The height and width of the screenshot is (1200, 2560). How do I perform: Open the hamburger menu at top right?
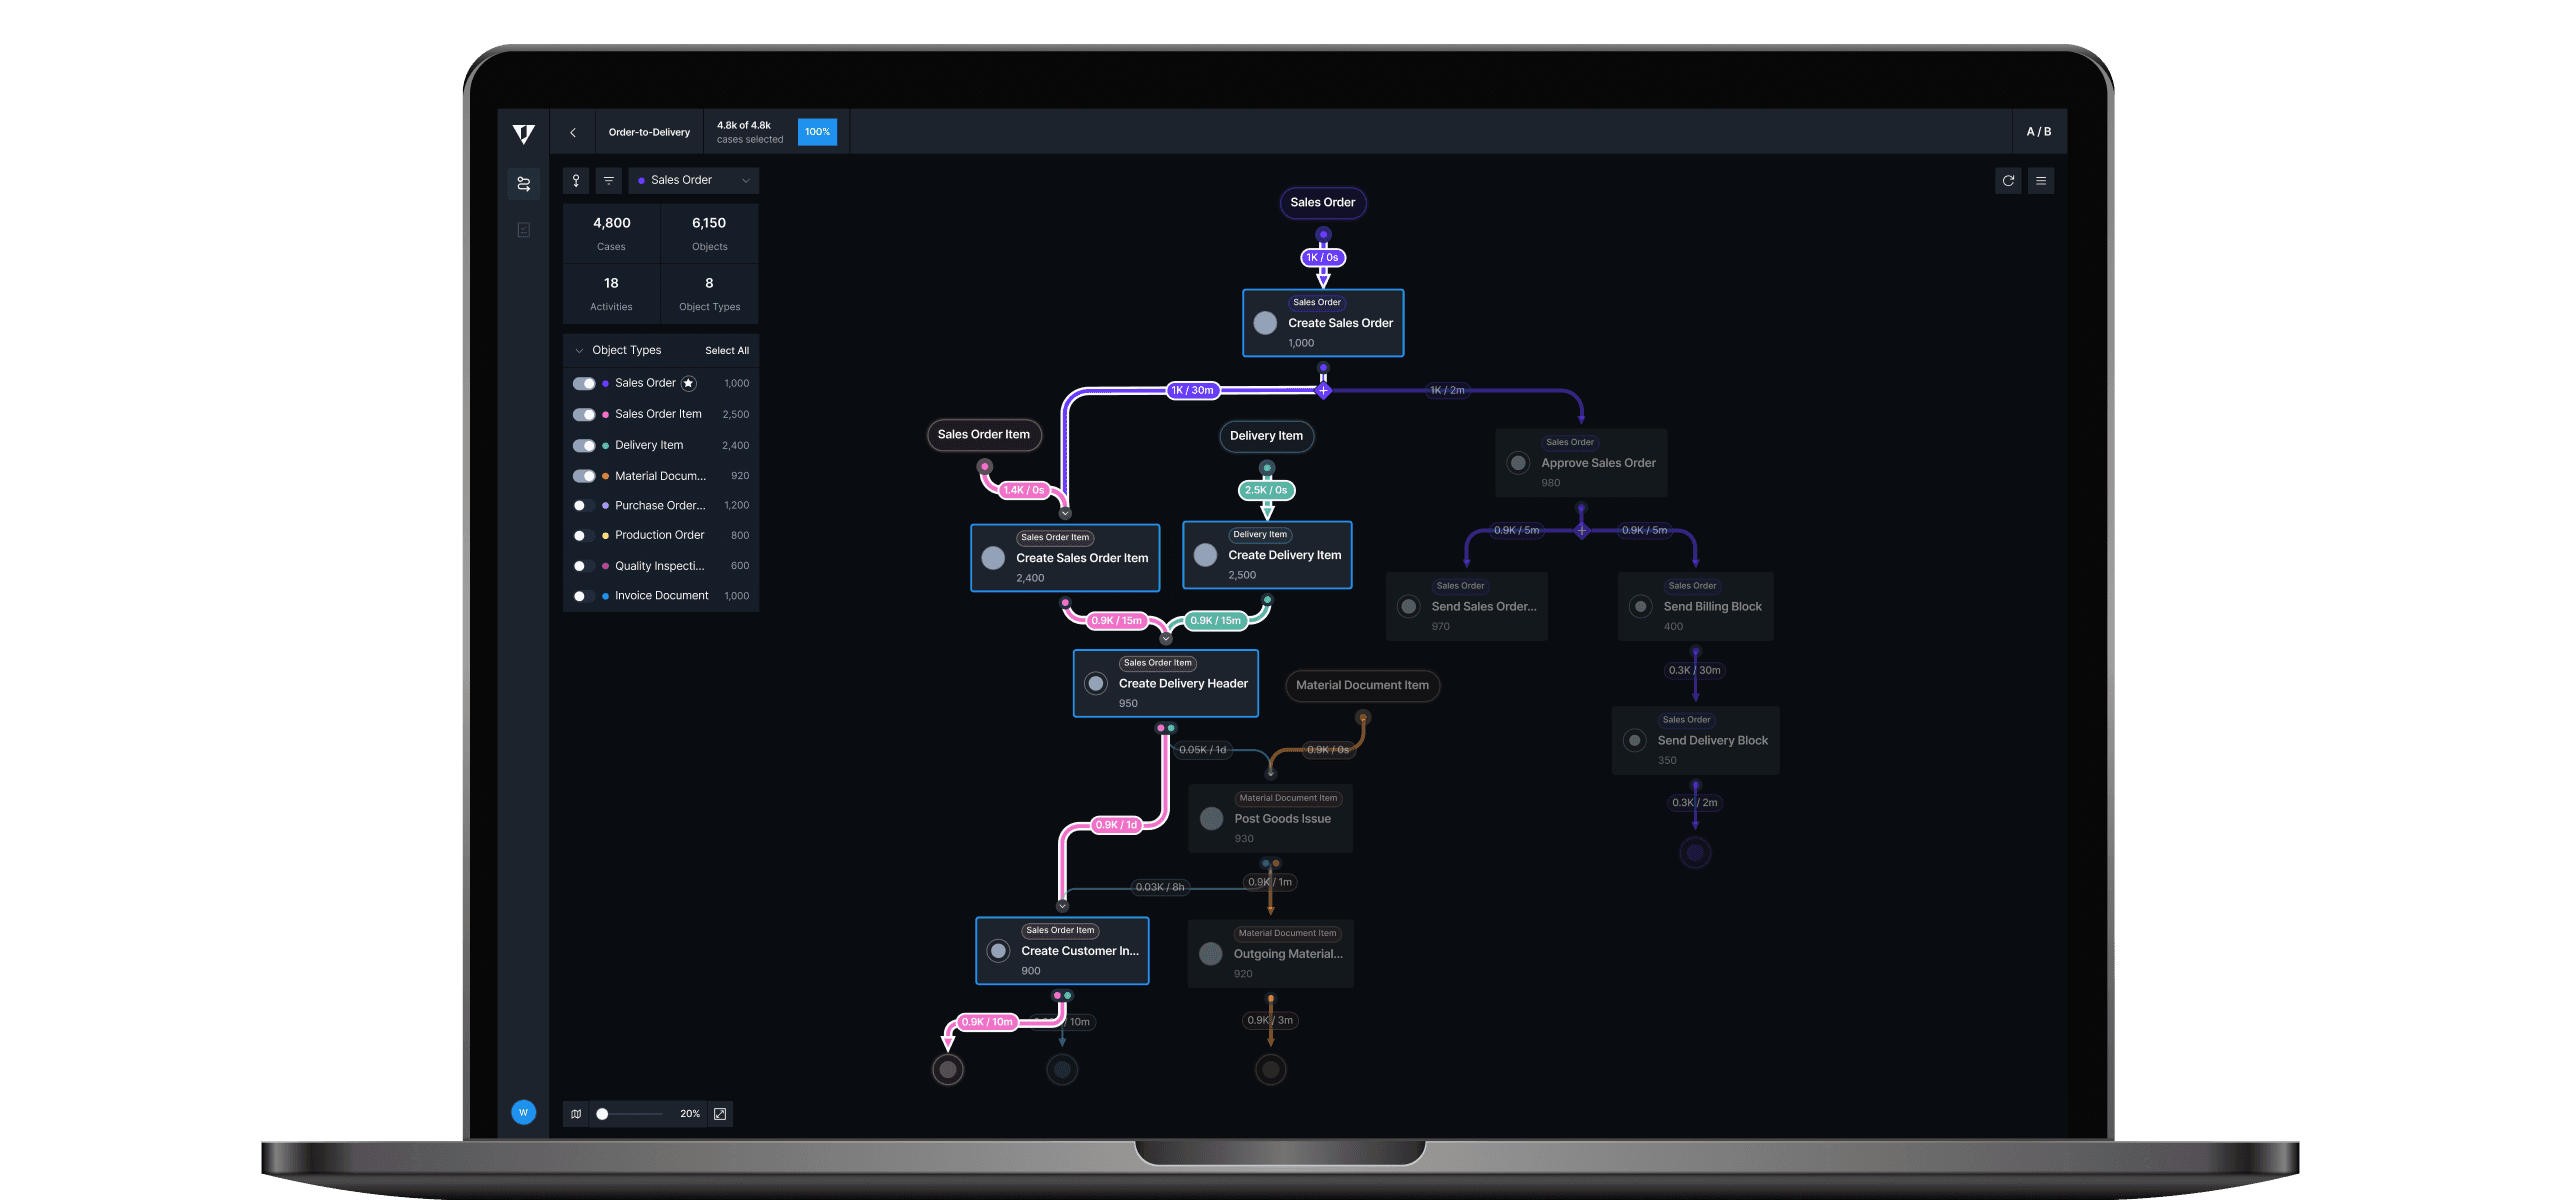point(2041,181)
